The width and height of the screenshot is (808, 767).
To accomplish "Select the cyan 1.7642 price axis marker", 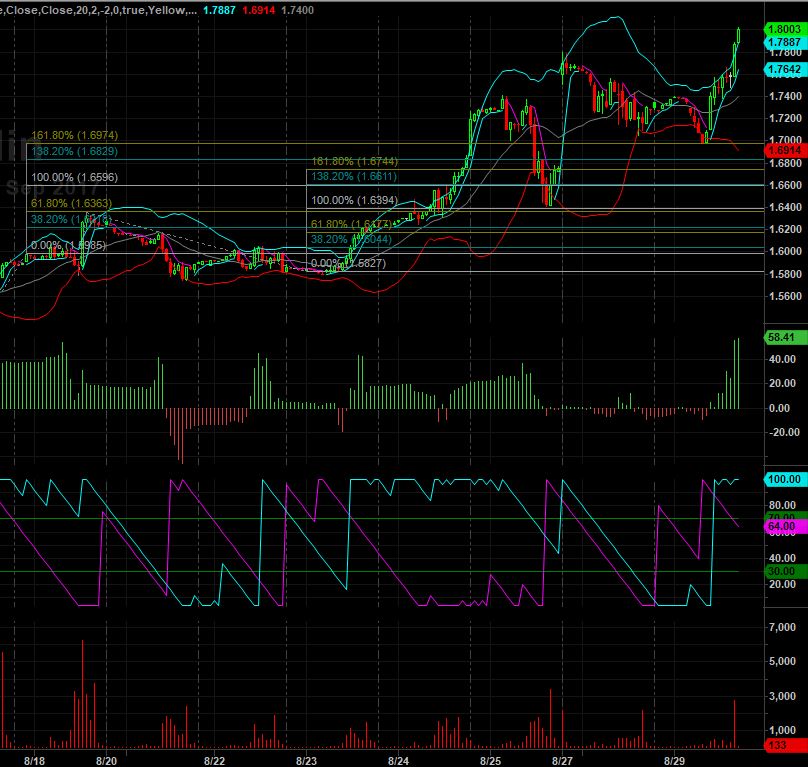I will click(x=783, y=69).
